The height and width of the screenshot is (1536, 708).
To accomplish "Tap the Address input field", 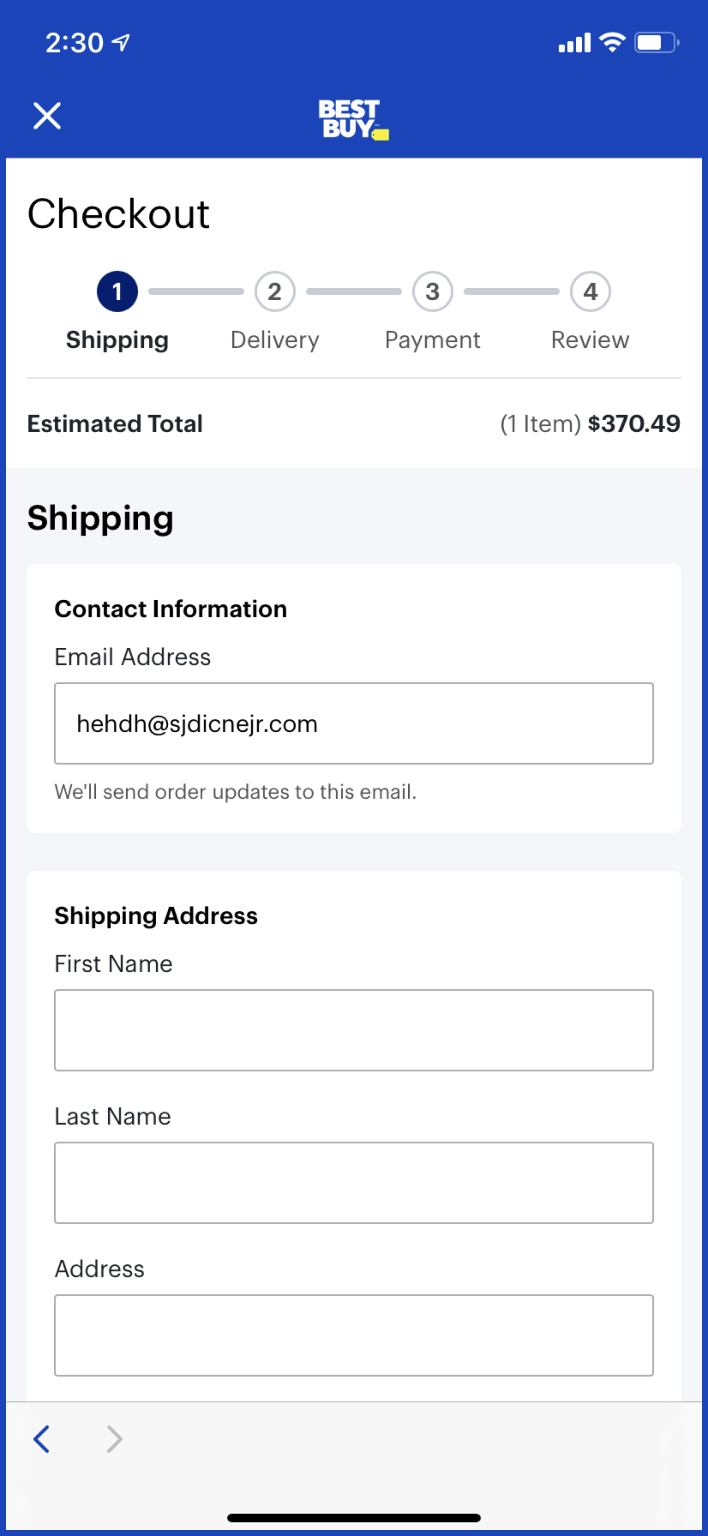I will 354,1335.
